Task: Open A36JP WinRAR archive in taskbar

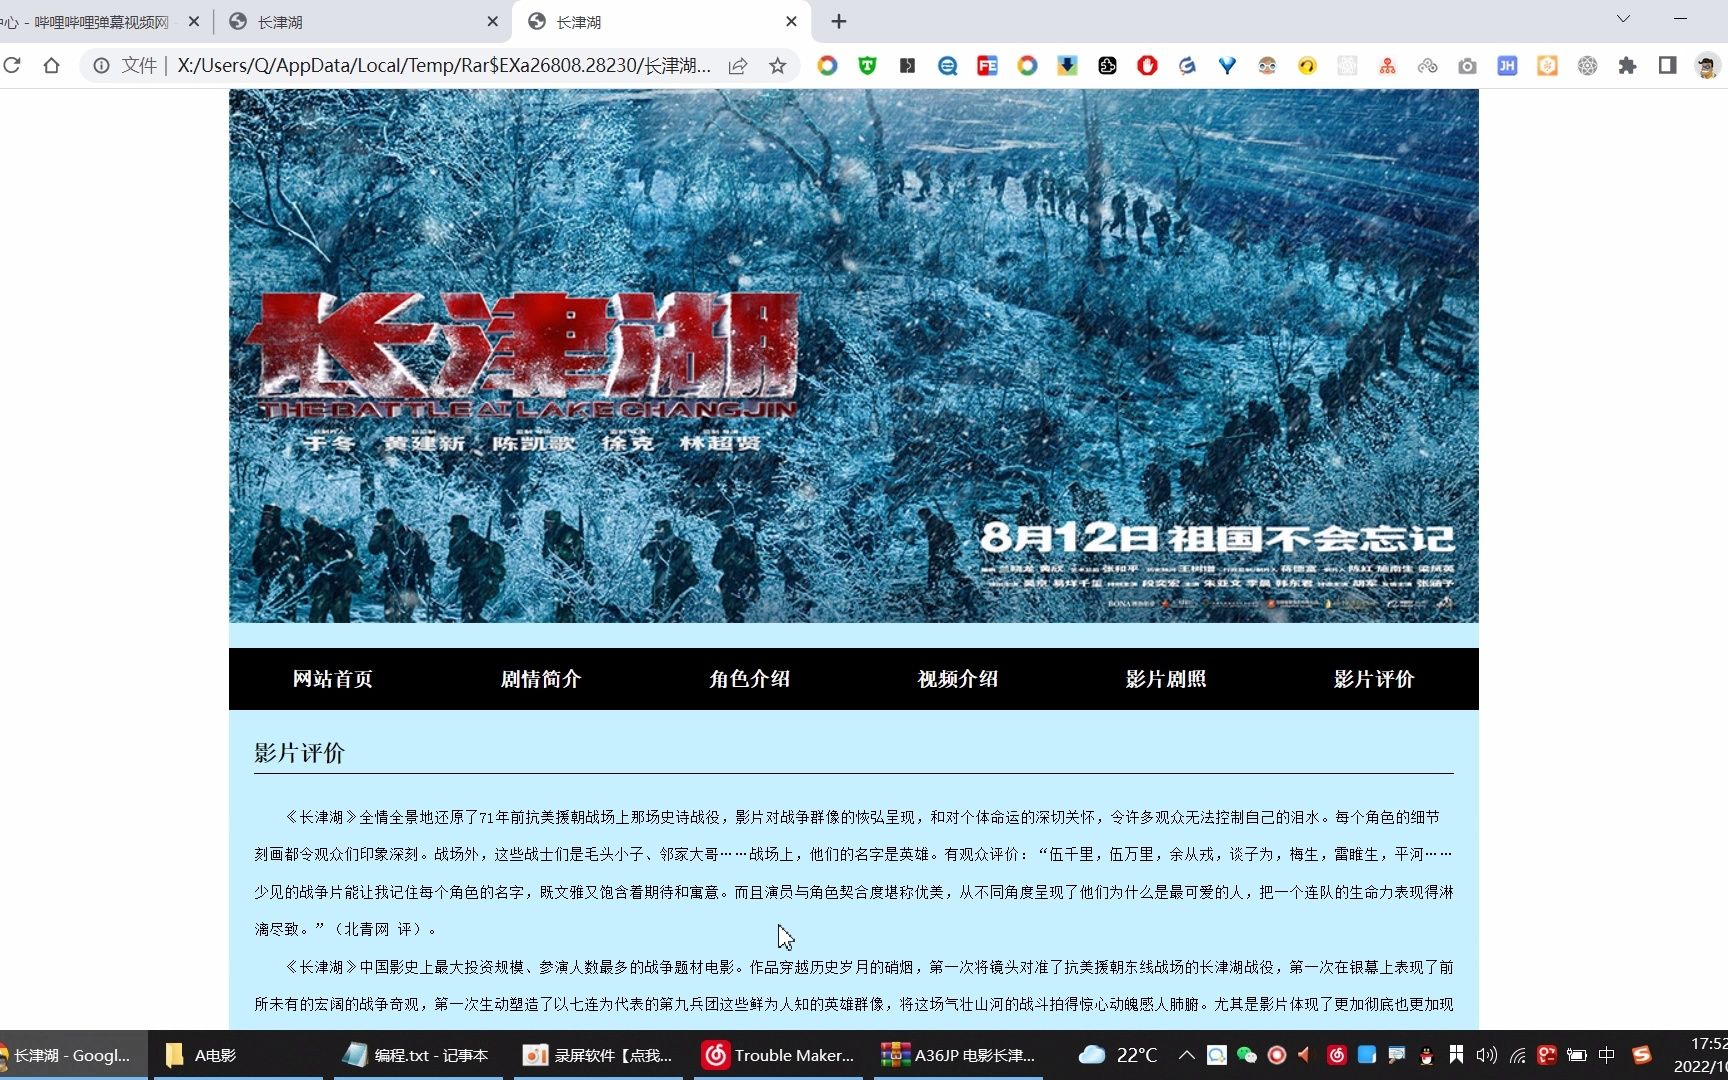Action: click(958, 1055)
